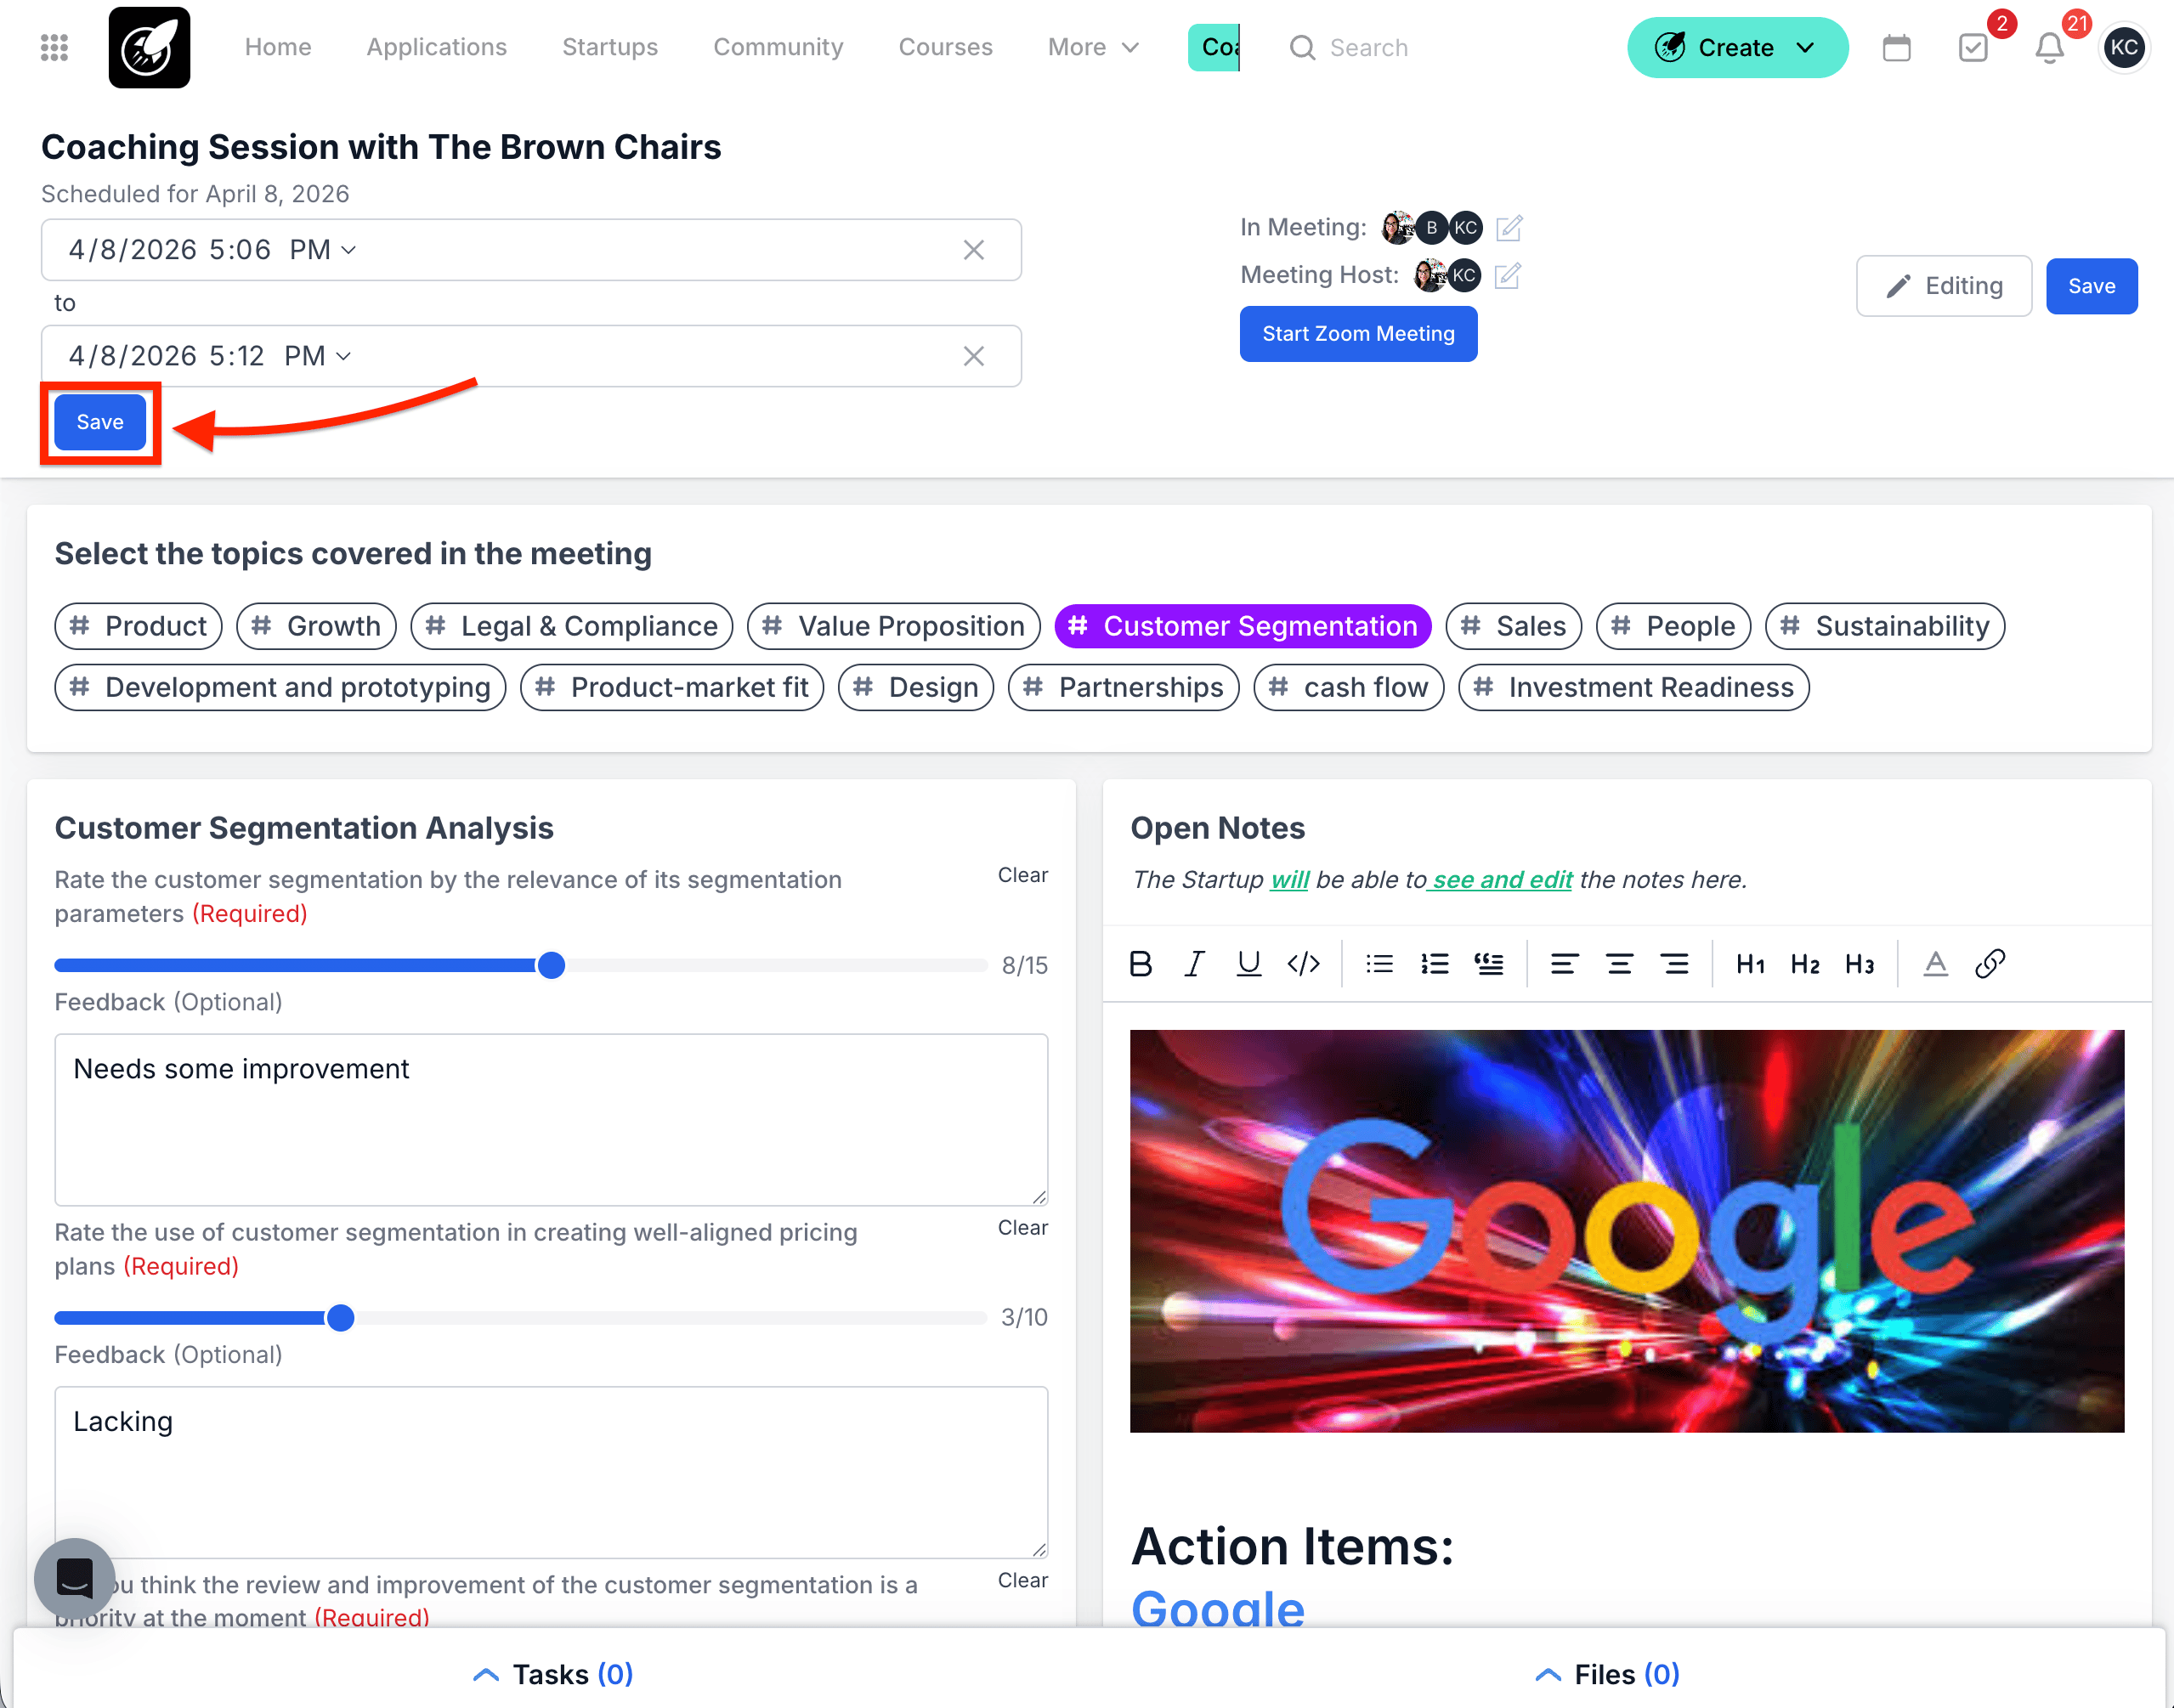2174x1708 pixels.
Task: Clear the start date-time field
Action: [973, 250]
